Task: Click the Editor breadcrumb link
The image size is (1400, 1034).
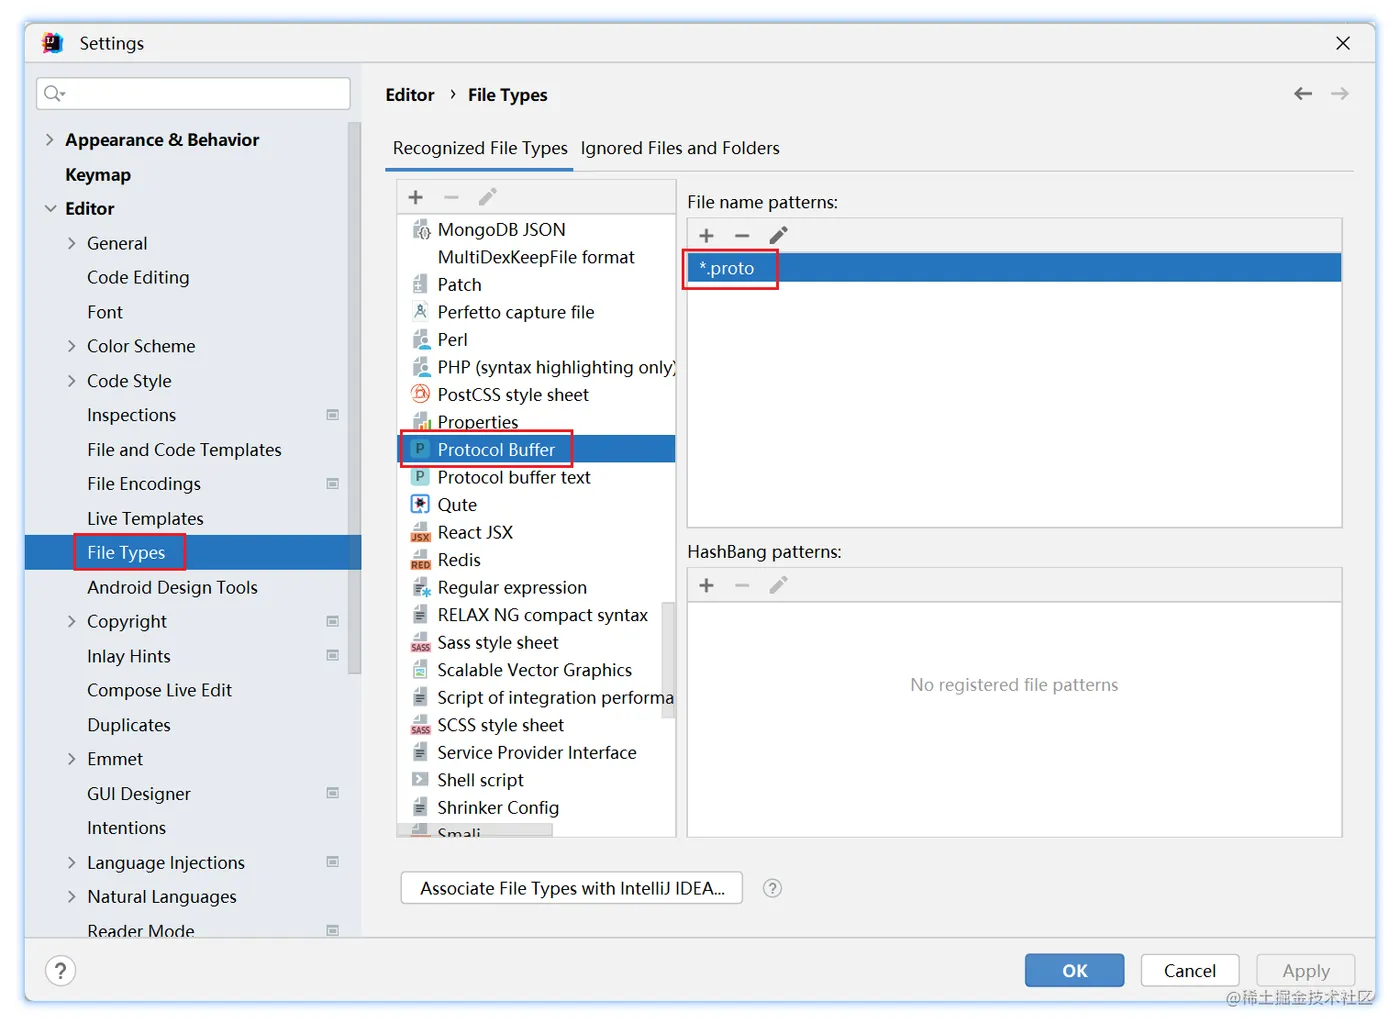Action: 410,95
